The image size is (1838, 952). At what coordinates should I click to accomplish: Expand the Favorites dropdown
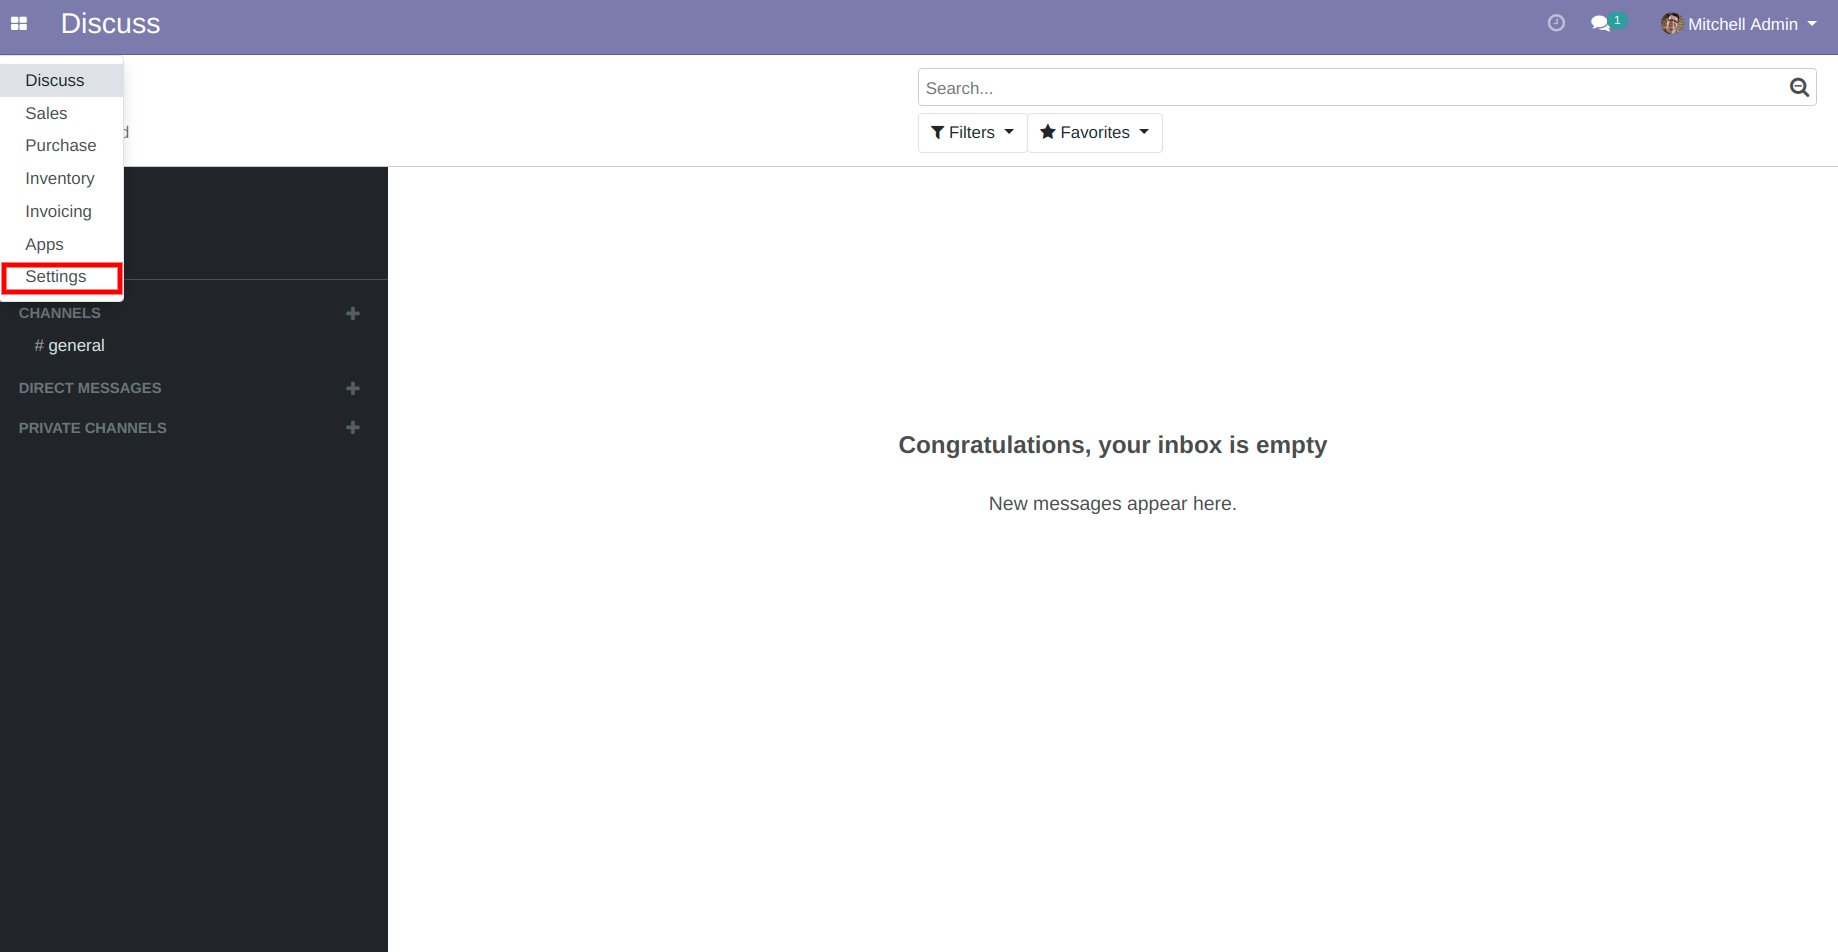1094,133
